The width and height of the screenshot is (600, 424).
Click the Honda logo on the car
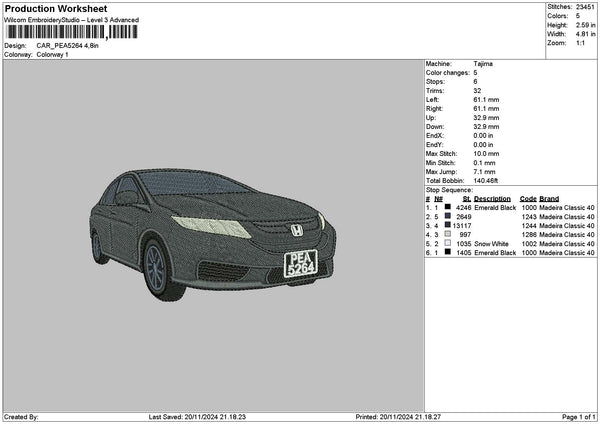click(x=296, y=230)
